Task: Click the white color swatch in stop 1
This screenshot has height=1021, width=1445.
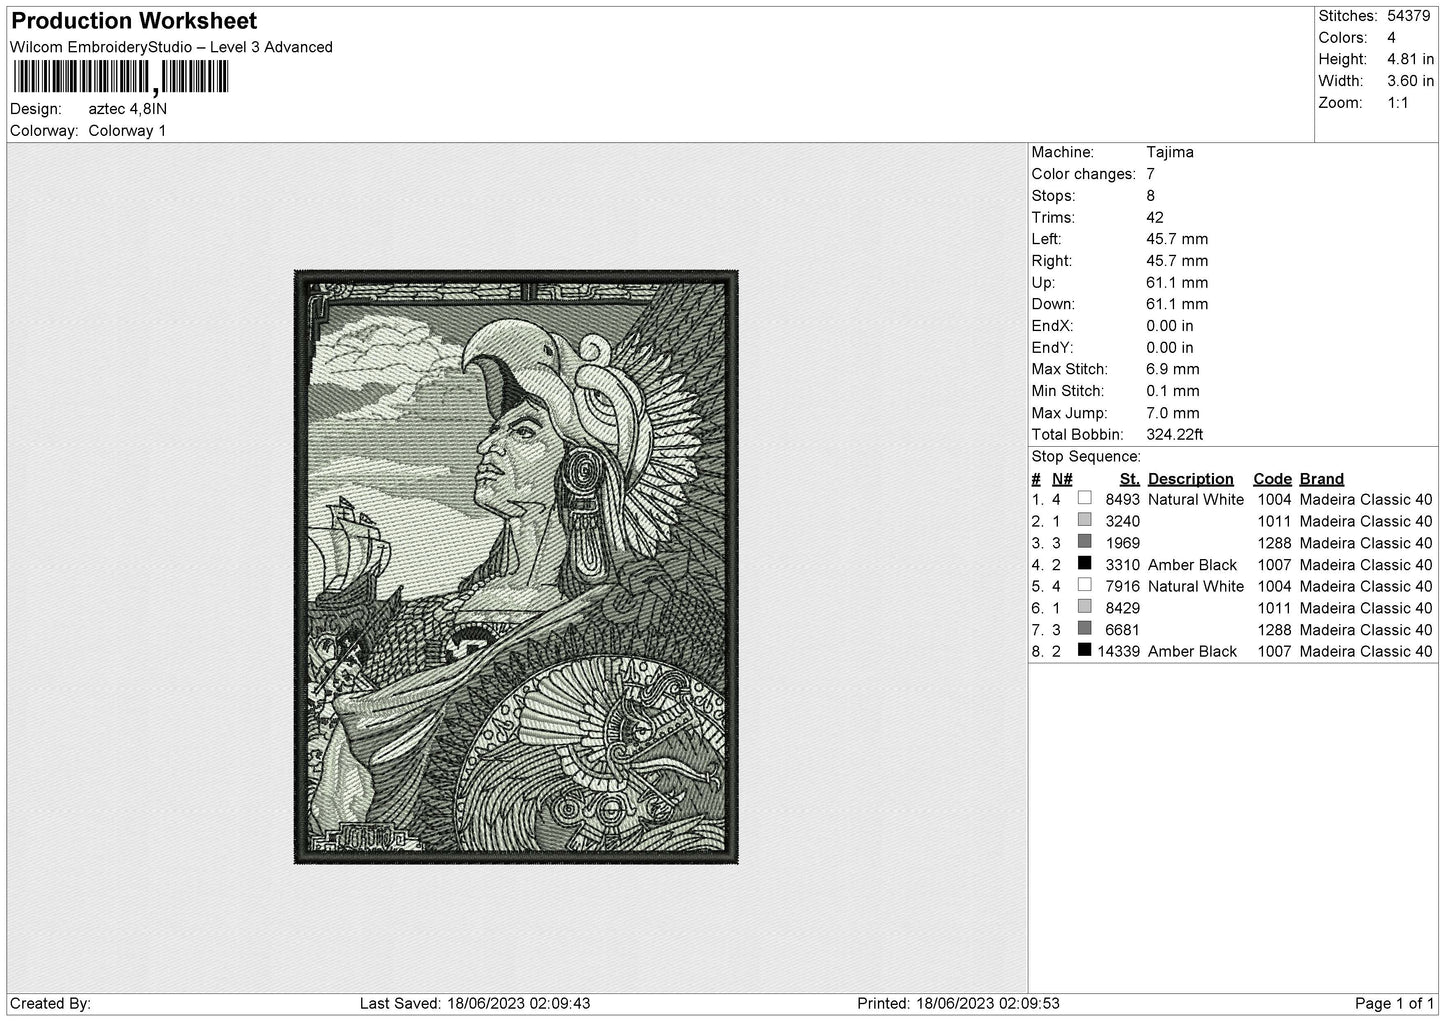Action: click(x=1085, y=498)
